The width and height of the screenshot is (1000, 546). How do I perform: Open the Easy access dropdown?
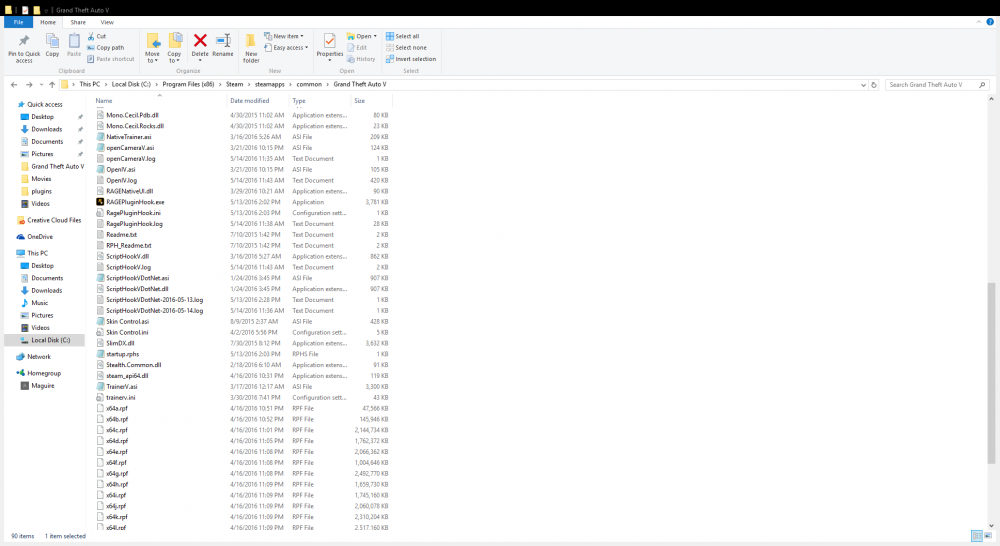tap(286, 48)
